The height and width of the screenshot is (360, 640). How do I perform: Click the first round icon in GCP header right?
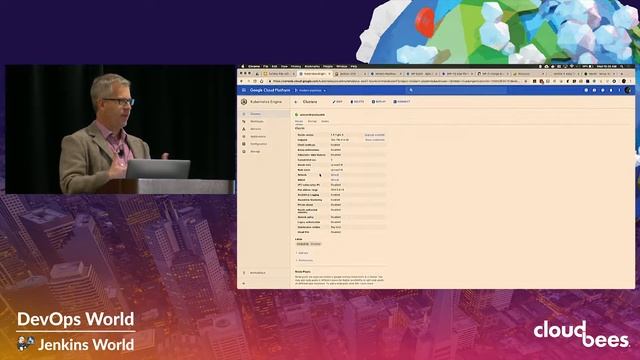click(586, 90)
